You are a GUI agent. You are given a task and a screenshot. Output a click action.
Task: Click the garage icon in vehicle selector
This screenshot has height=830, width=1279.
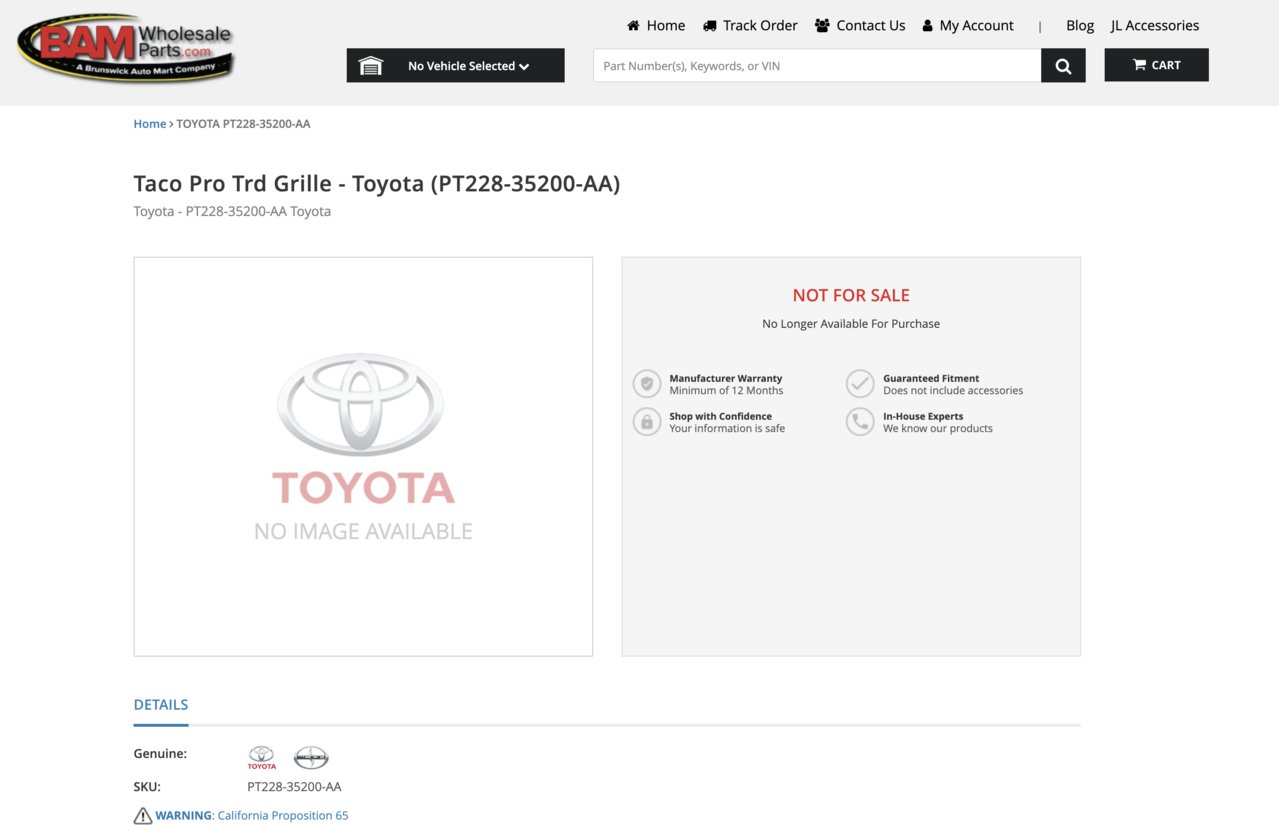(371, 66)
